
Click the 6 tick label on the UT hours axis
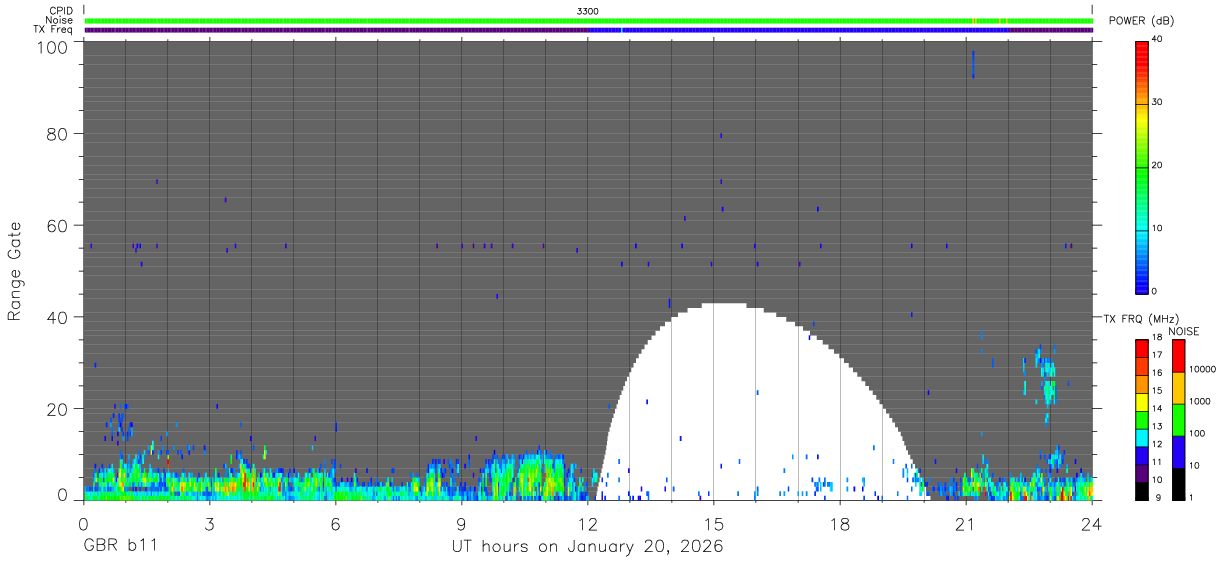click(335, 523)
